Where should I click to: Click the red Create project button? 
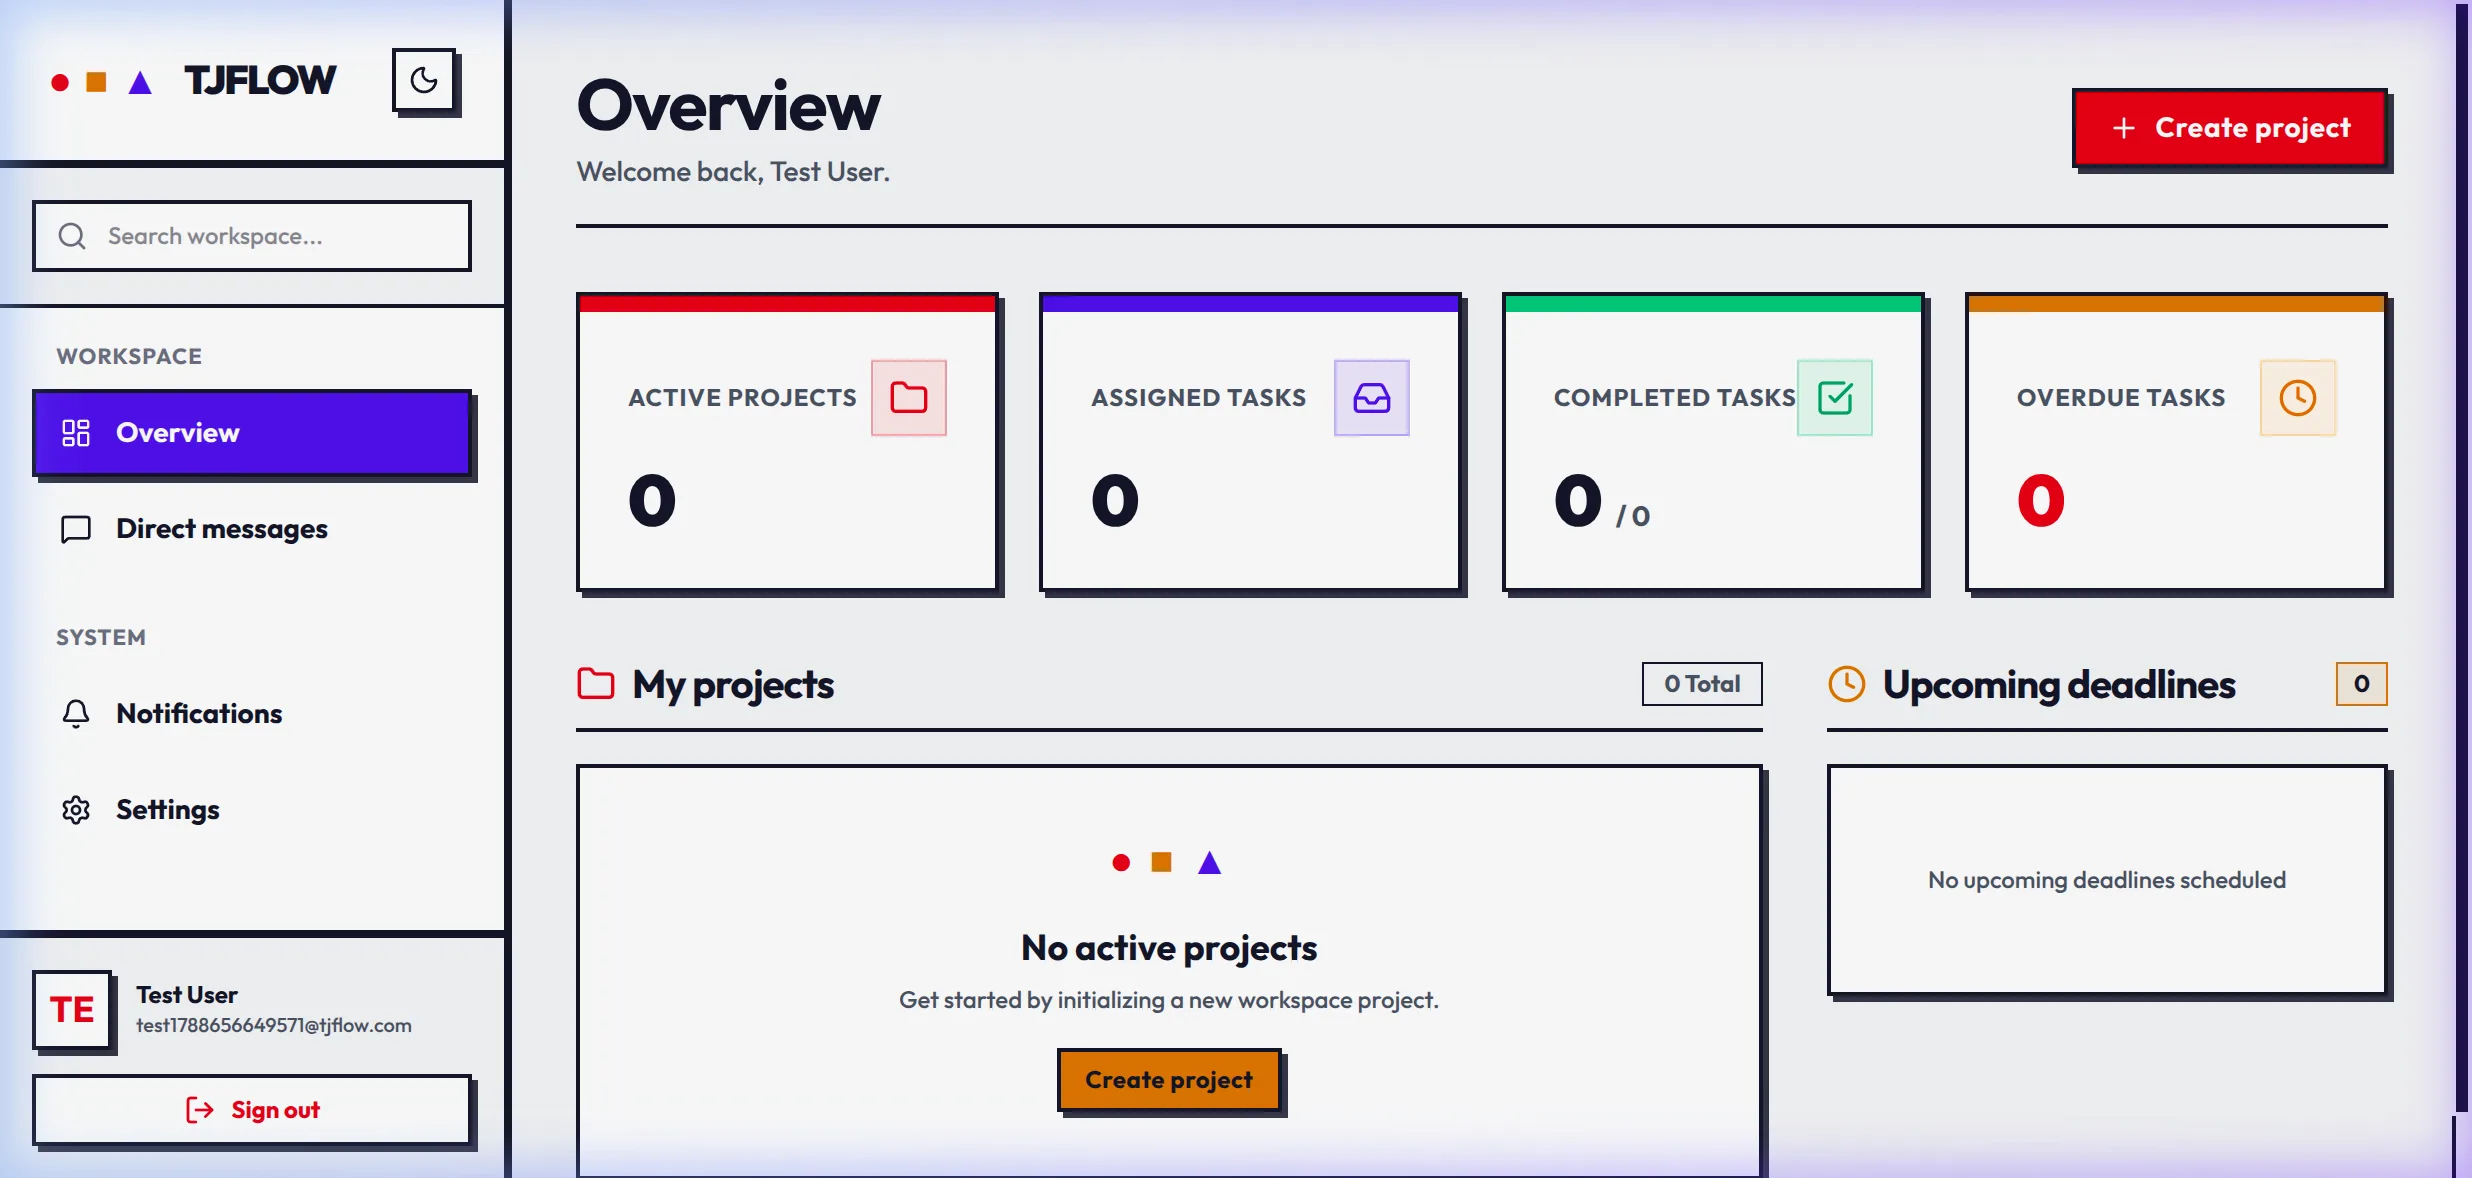pos(2230,128)
